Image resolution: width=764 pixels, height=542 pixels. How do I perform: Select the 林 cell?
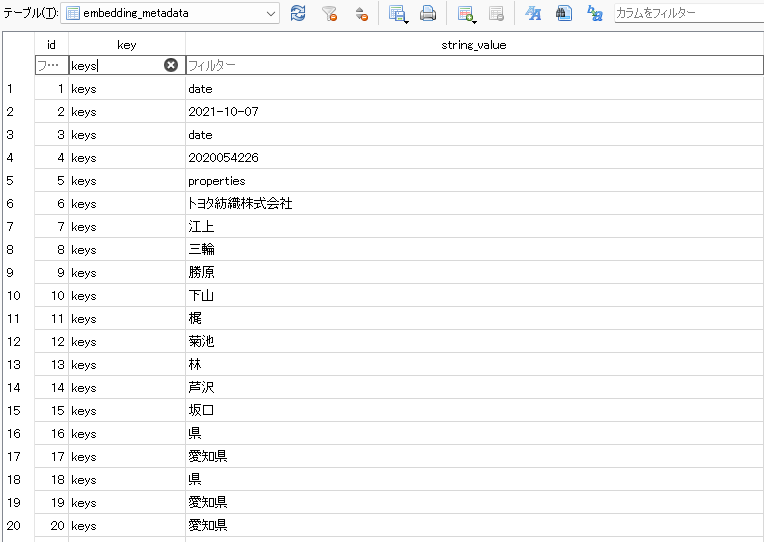click(474, 365)
